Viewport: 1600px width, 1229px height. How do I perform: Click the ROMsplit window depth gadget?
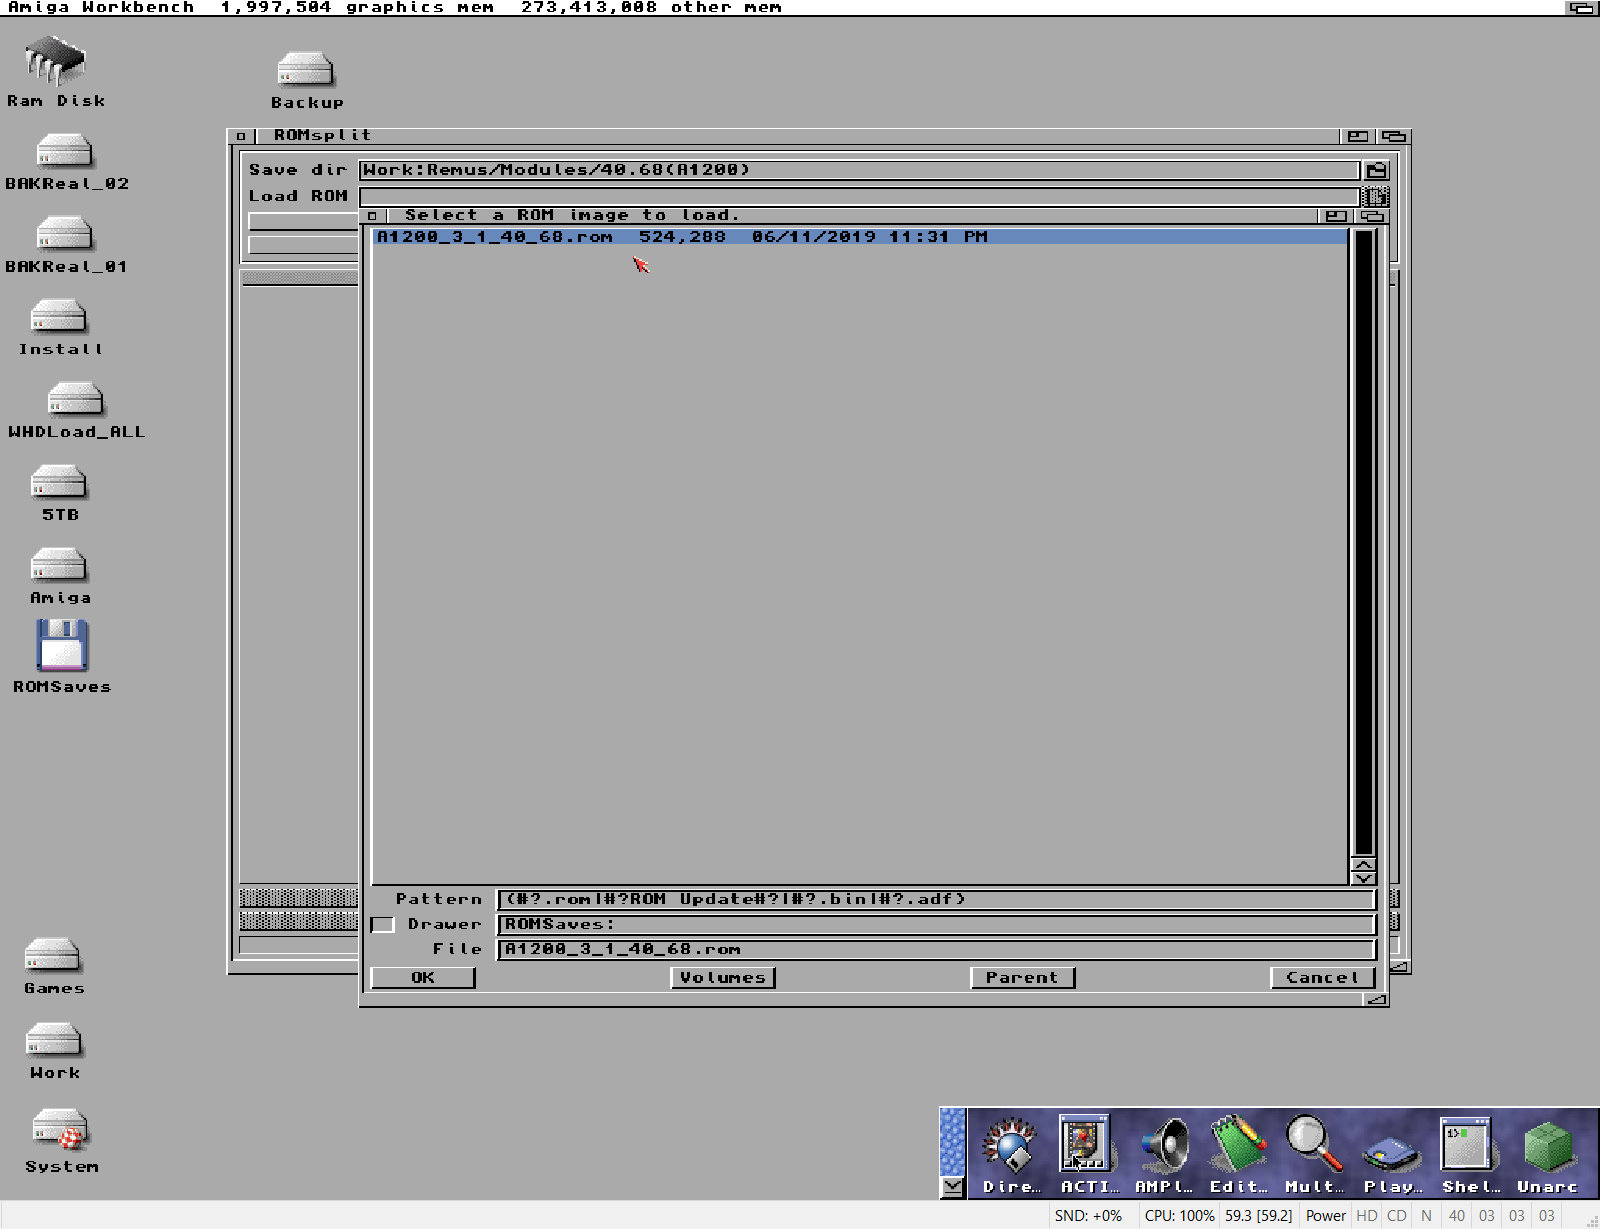pos(1394,136)
